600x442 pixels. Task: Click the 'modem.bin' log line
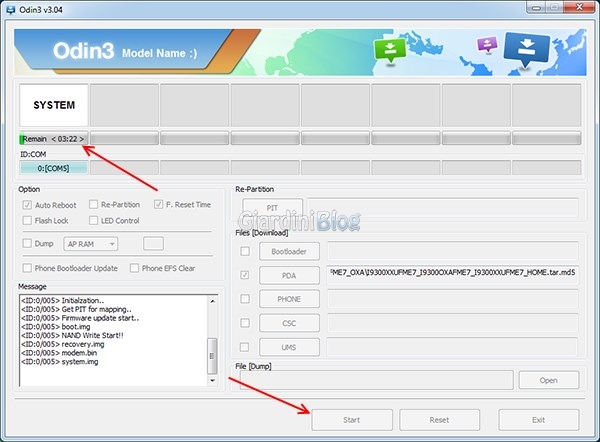tap(59, 353)
